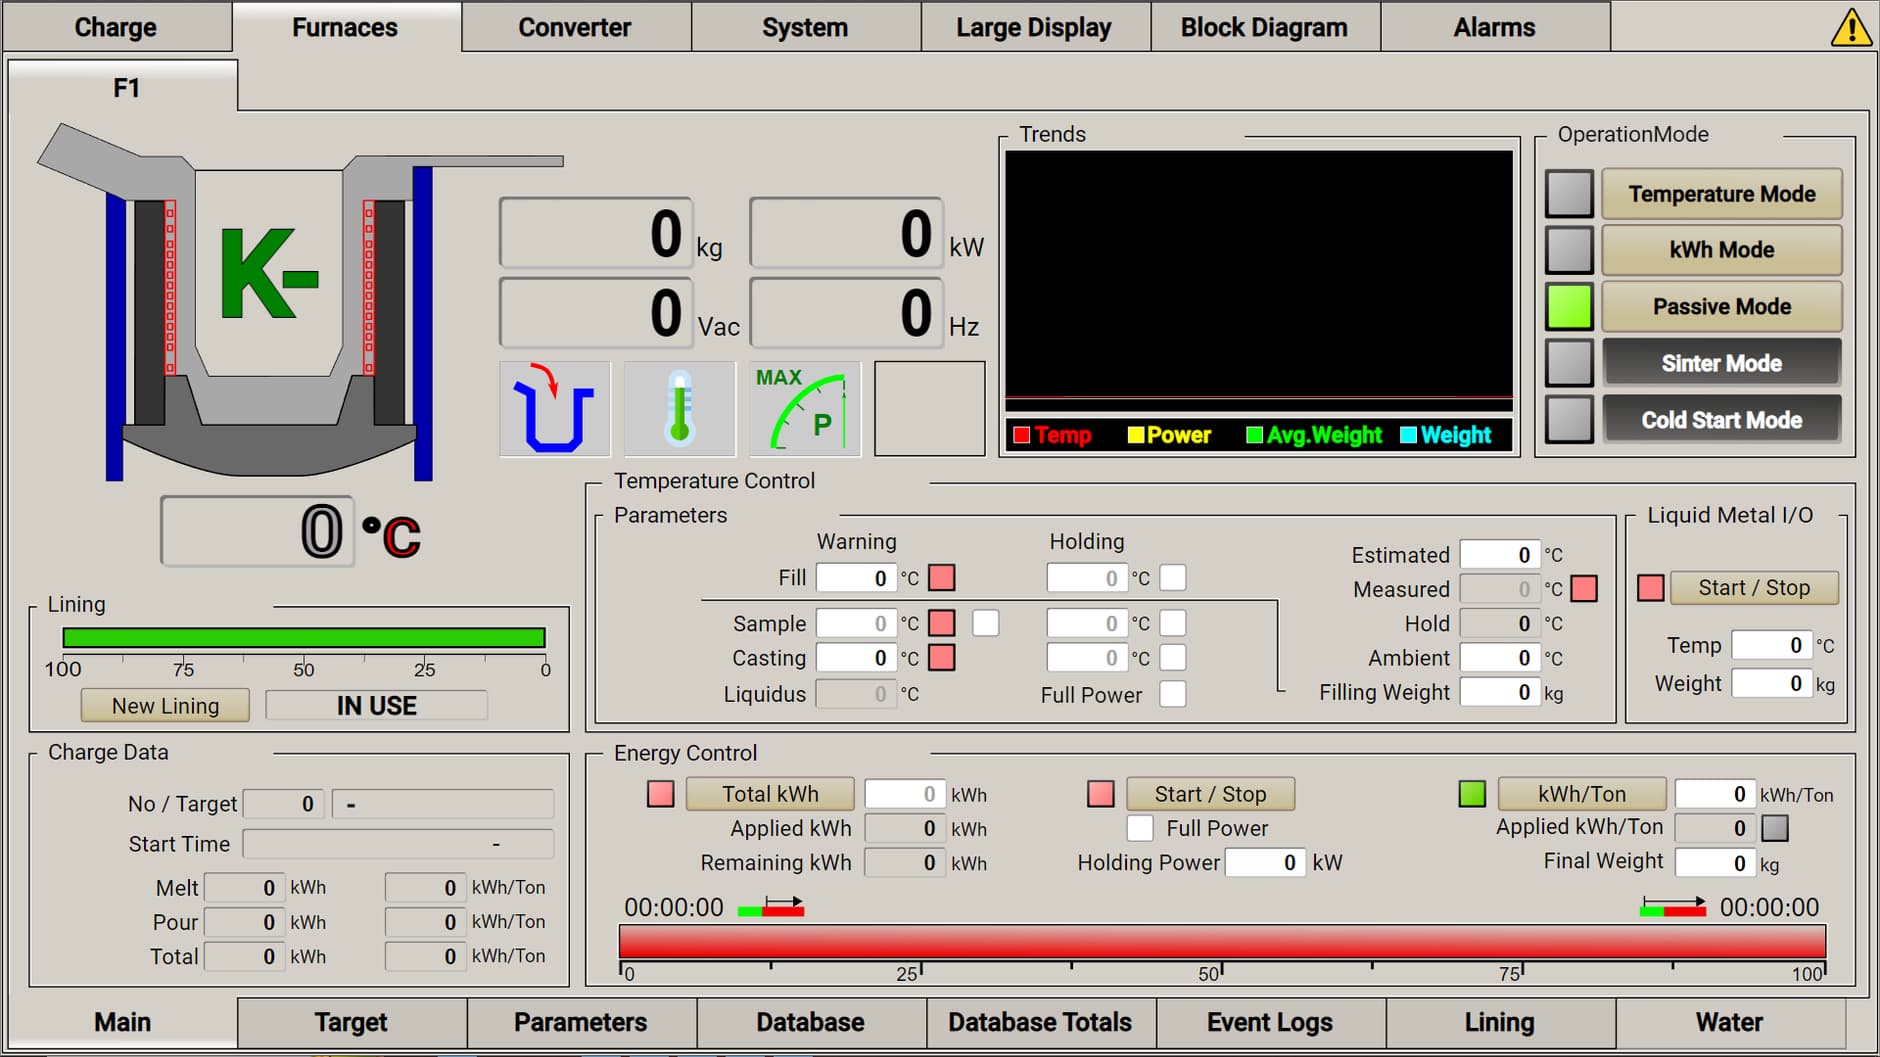Click the green Avg.Weight legend marker
Viewport: 1880px width, 1057px height.
1254,435
